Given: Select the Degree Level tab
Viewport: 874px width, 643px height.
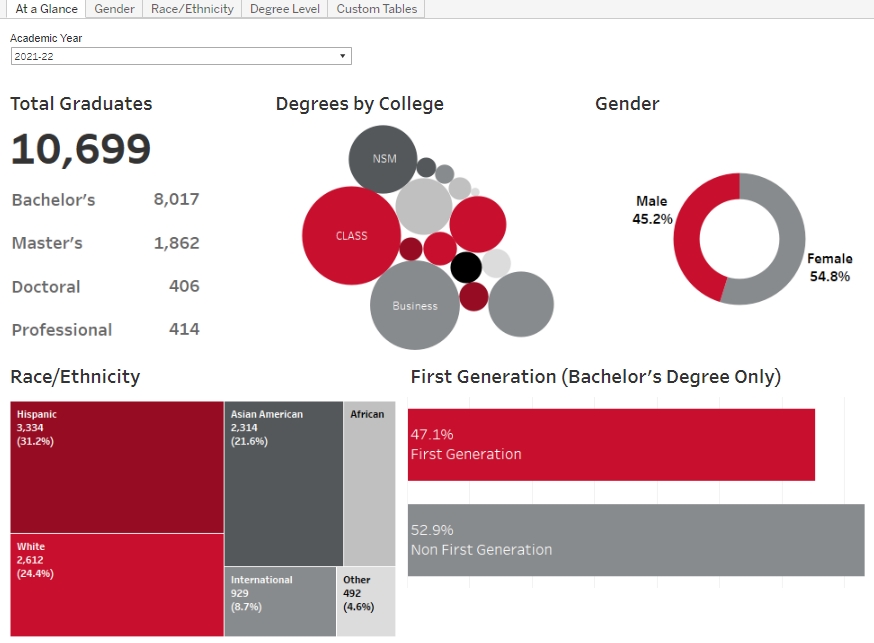Looking at the screenshot, I should point(285,9).
